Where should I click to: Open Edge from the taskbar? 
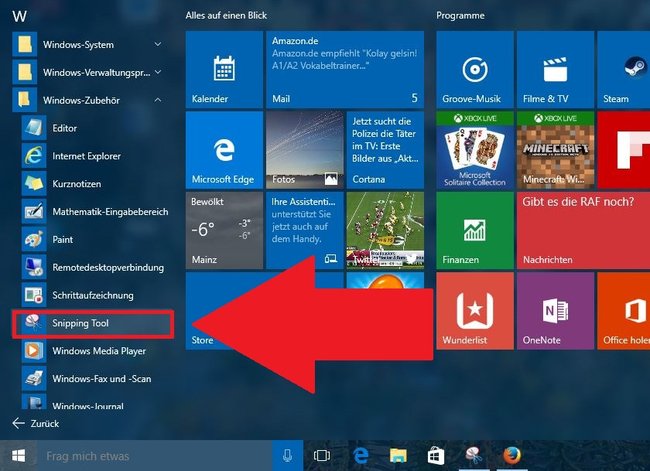tap(361, 456)
